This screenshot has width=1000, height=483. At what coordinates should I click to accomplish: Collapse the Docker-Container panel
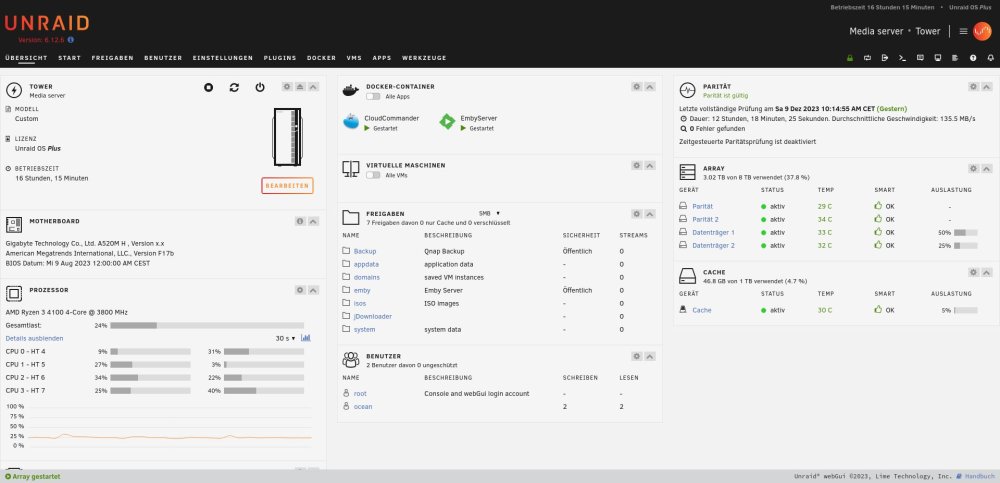click(x=650, y=87)
